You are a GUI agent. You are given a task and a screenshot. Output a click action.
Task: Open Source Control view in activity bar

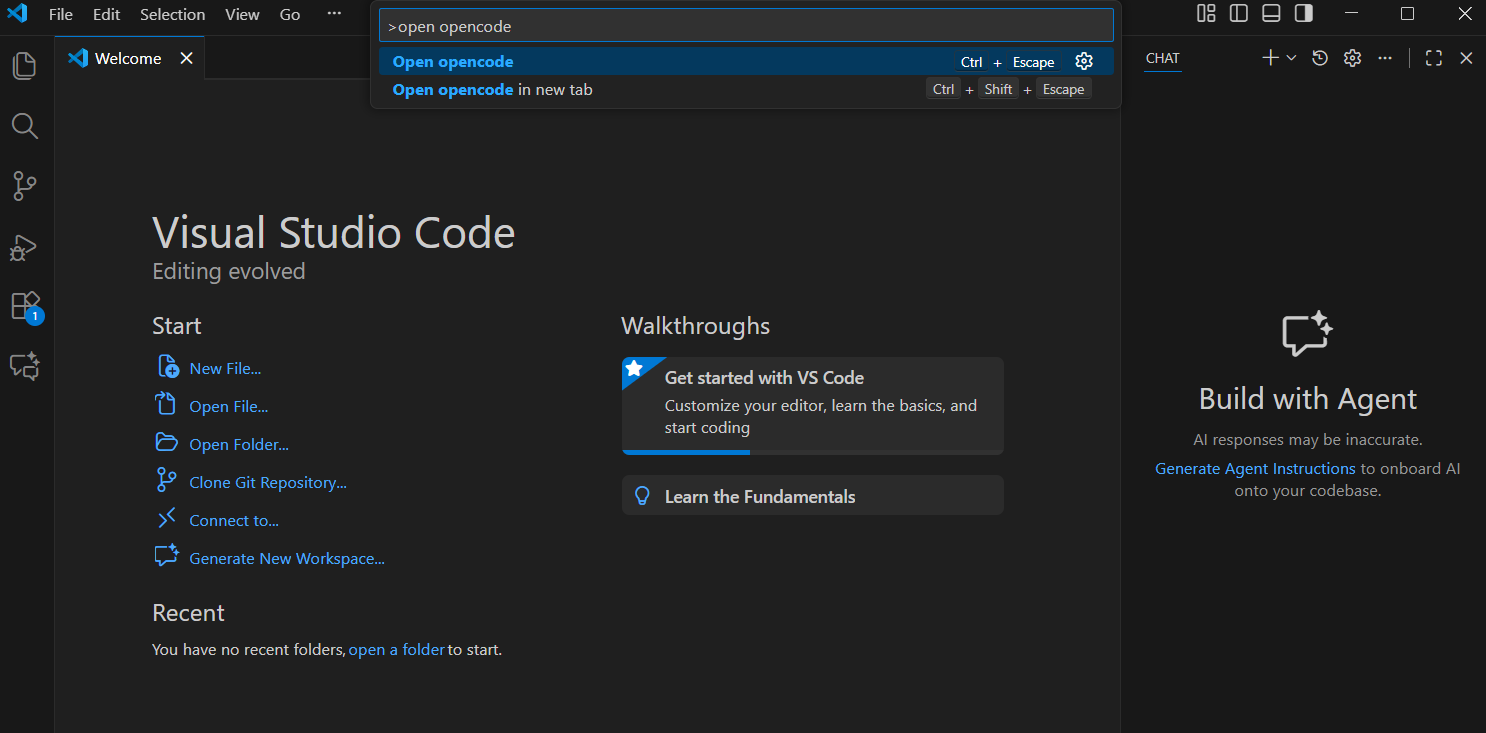24,186
